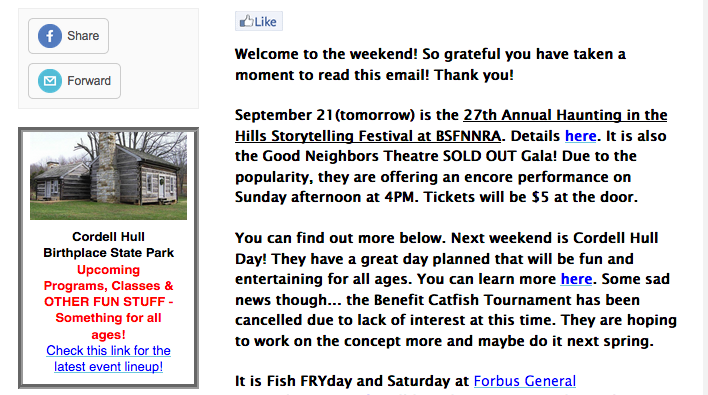Click 'Tickets will be $5 at the door'

coord(530,197)
